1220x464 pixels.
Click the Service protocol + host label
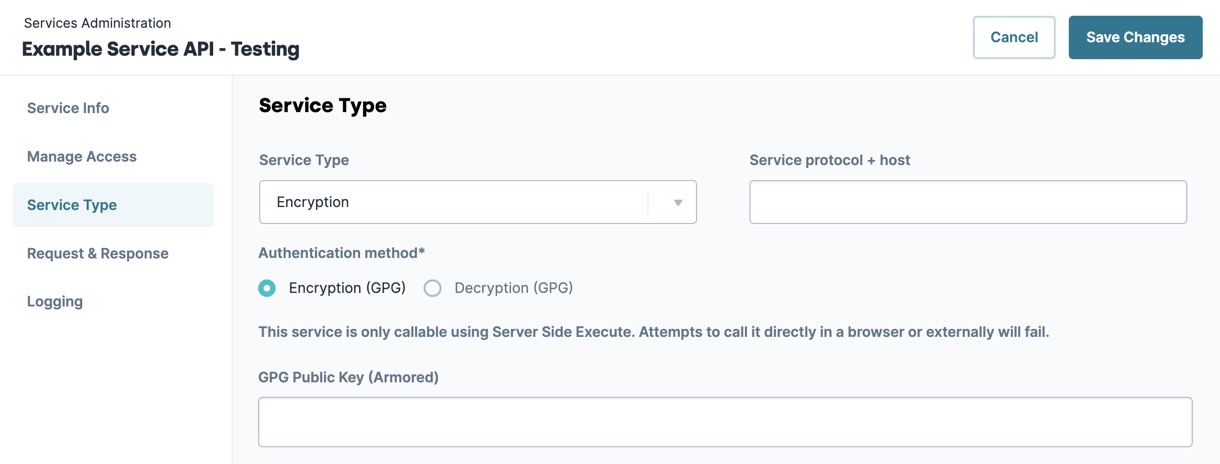(830, 160)
